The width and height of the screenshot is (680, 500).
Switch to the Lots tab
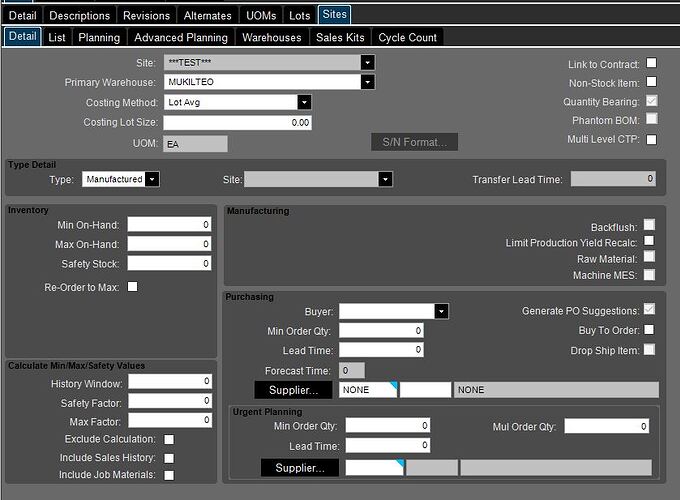(299, 16)
